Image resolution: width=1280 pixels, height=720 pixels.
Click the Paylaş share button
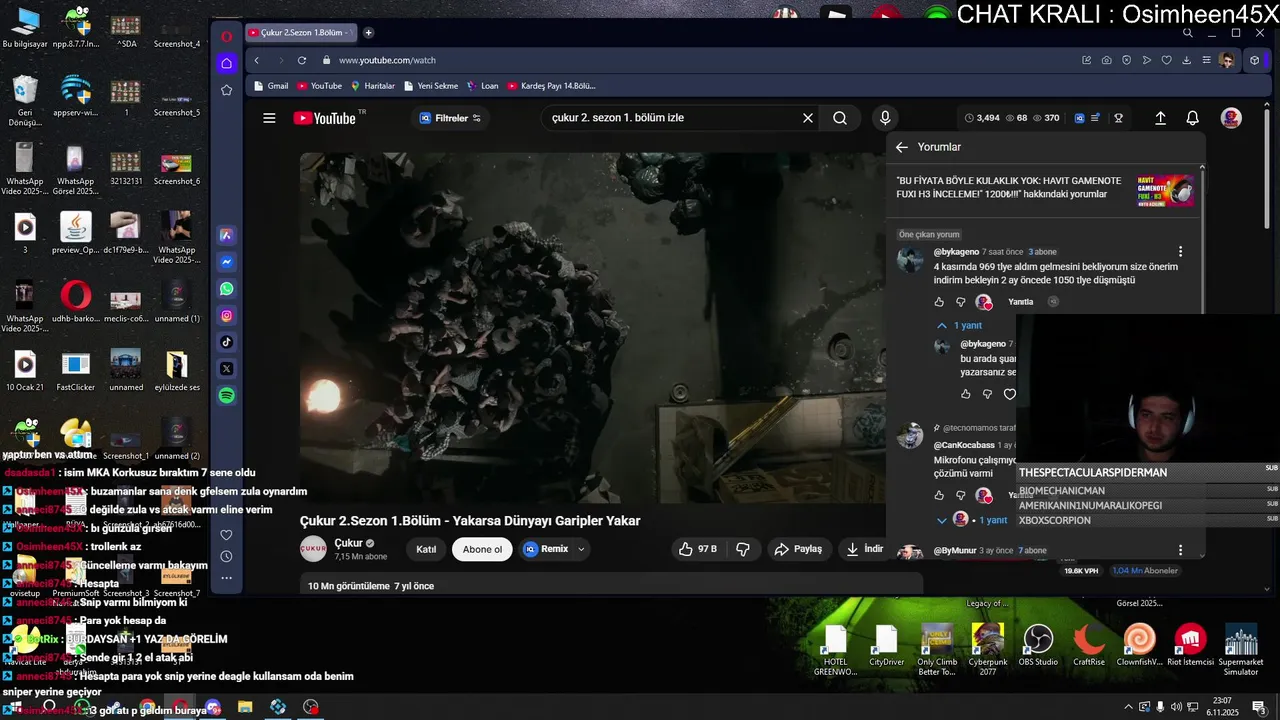[x=798, y=549]
